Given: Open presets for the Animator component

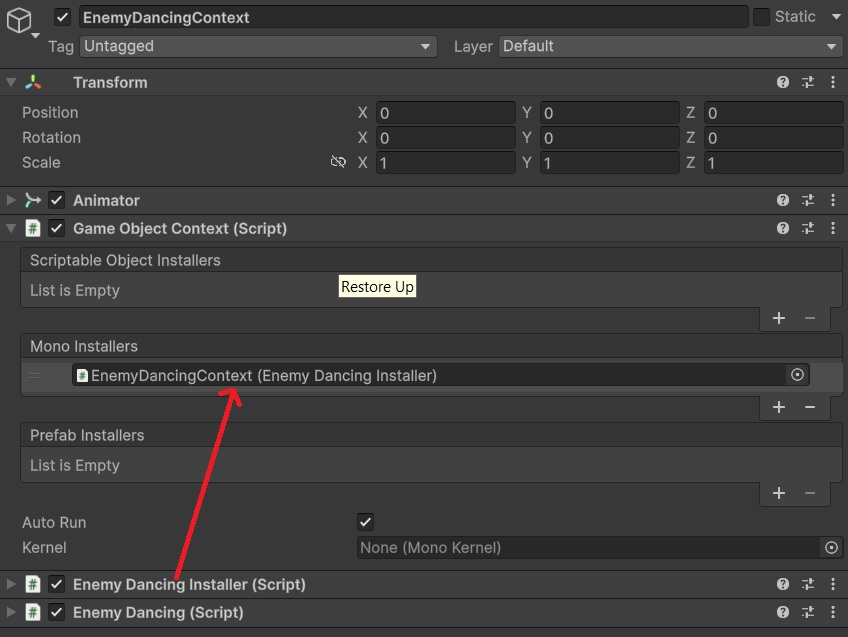Looking at the screenshot, I should 808,201.
